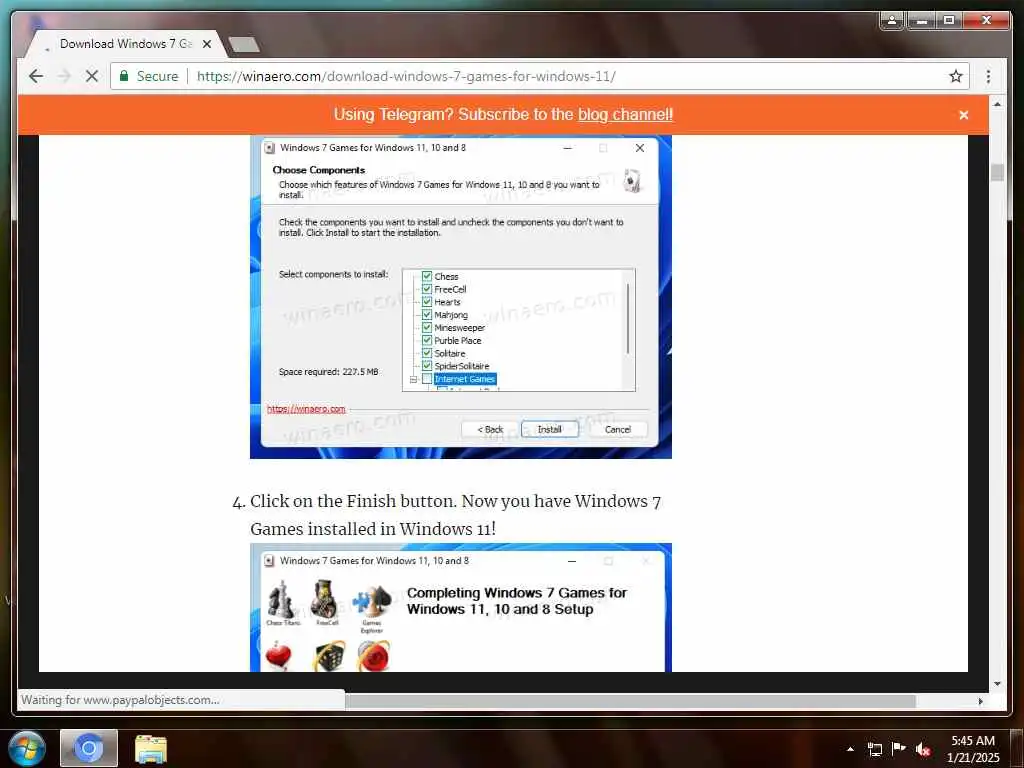The image size is (1024, 768).
Task: Open the Chrome three-dot menu
Action: click(x=988, y=76)
